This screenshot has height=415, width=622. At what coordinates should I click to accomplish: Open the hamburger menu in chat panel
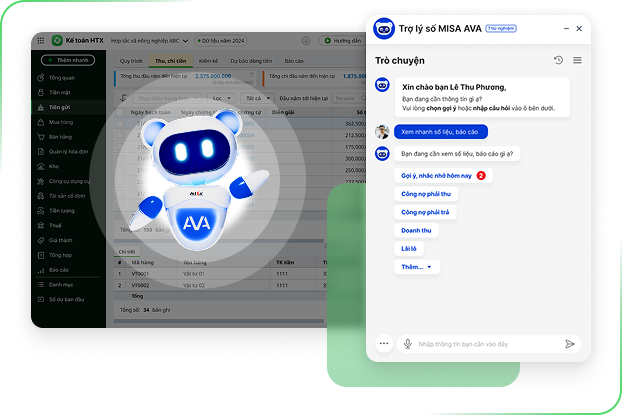pyautogui.click(x=577, y=61)
